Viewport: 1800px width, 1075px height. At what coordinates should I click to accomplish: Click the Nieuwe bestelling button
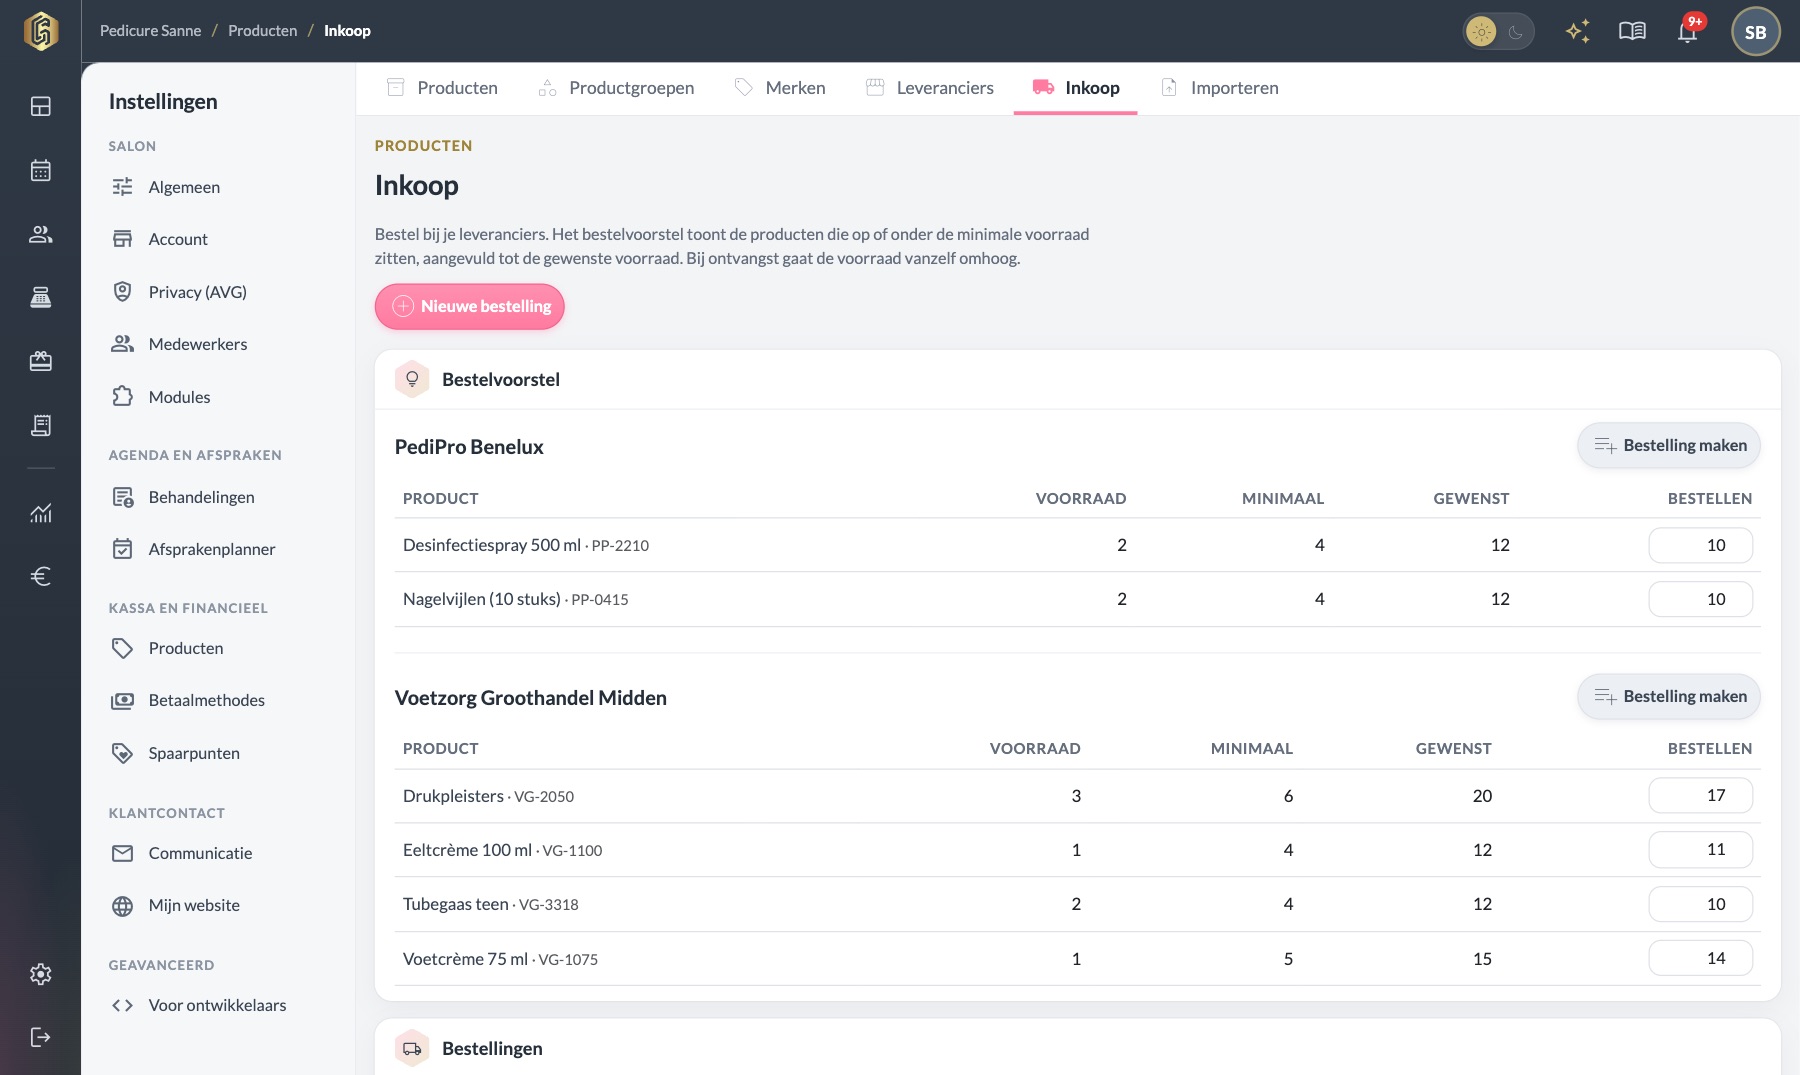click(470, 306)
